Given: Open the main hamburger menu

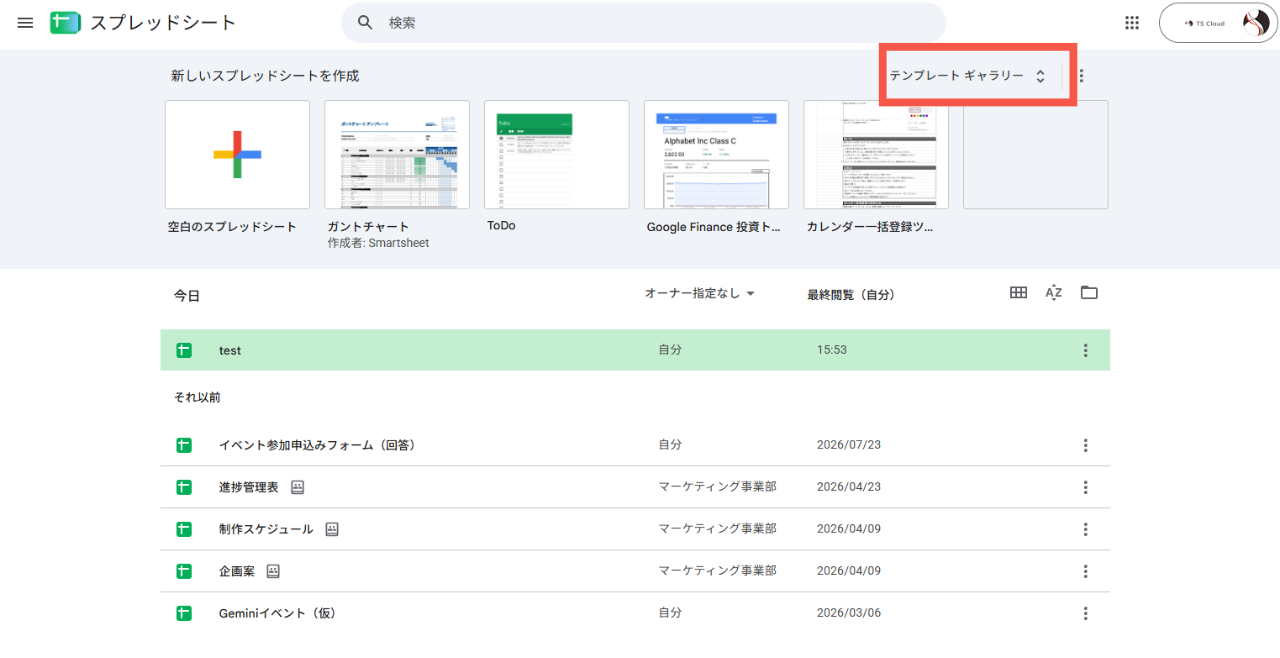Looking at the screenshot, I should coord(26,22).
